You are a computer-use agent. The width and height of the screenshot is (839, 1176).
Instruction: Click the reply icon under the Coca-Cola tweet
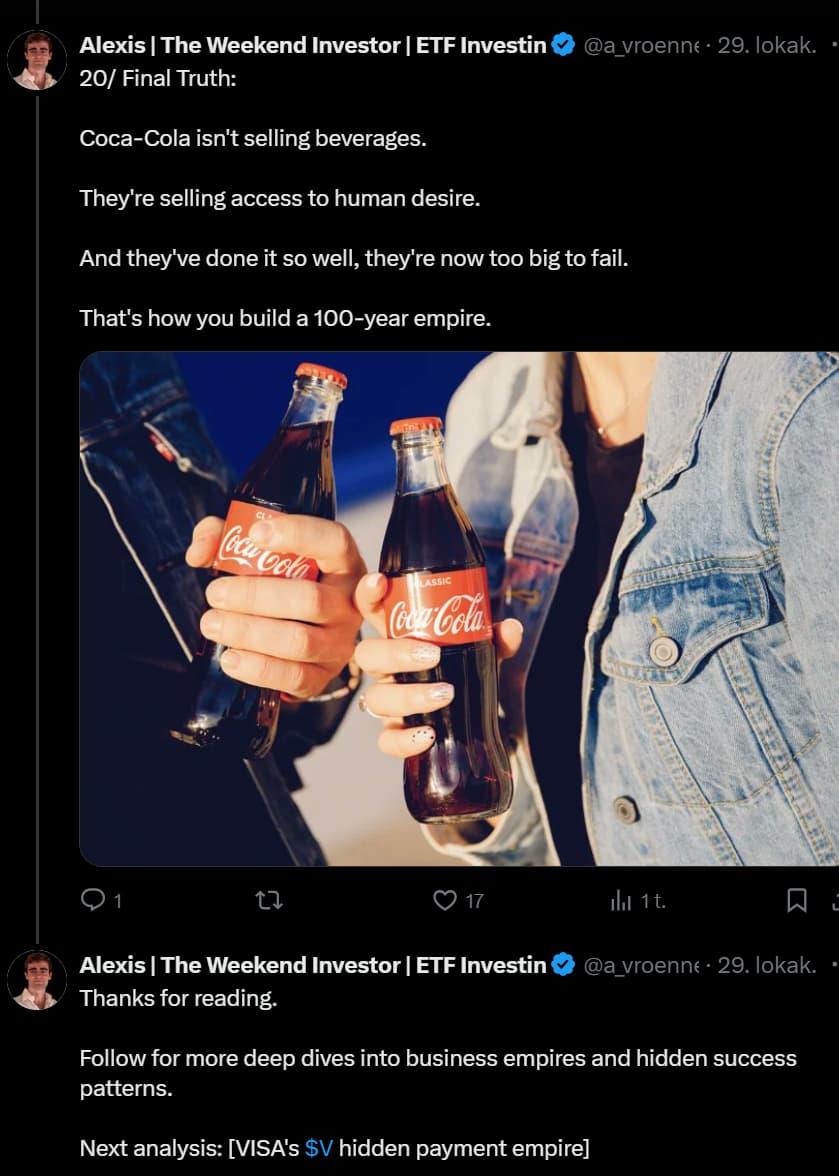93,901
